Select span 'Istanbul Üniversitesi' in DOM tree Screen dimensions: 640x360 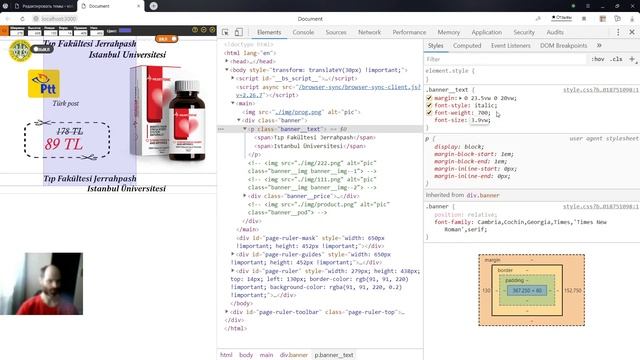click(310, 146)
